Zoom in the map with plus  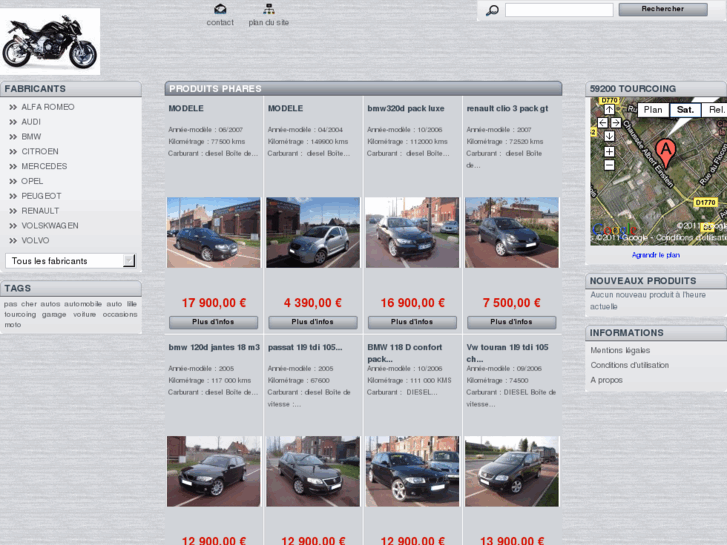[609, 152]
